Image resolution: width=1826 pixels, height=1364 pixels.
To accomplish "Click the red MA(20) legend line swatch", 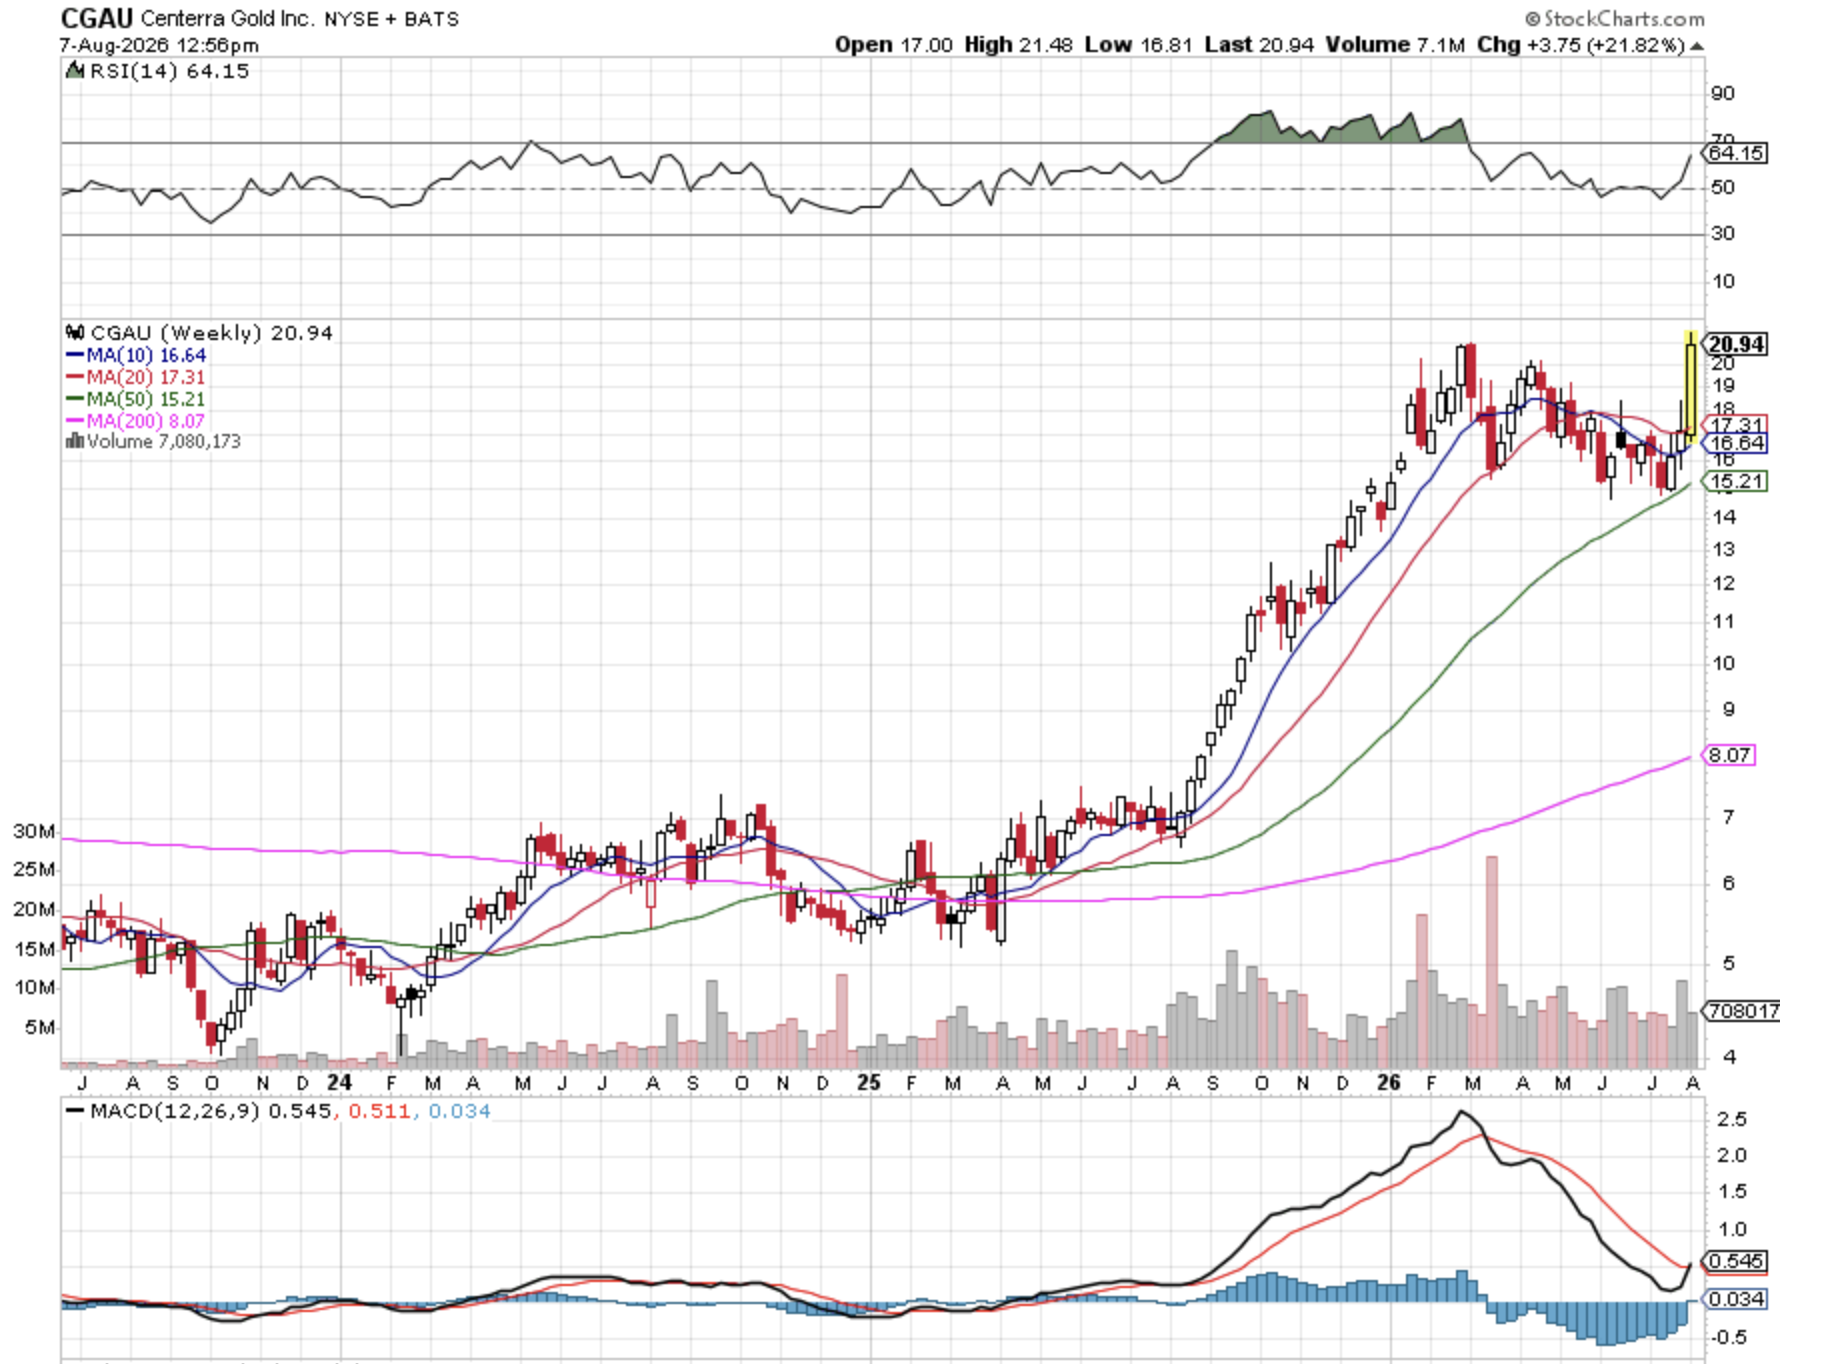I will (75, 377).
